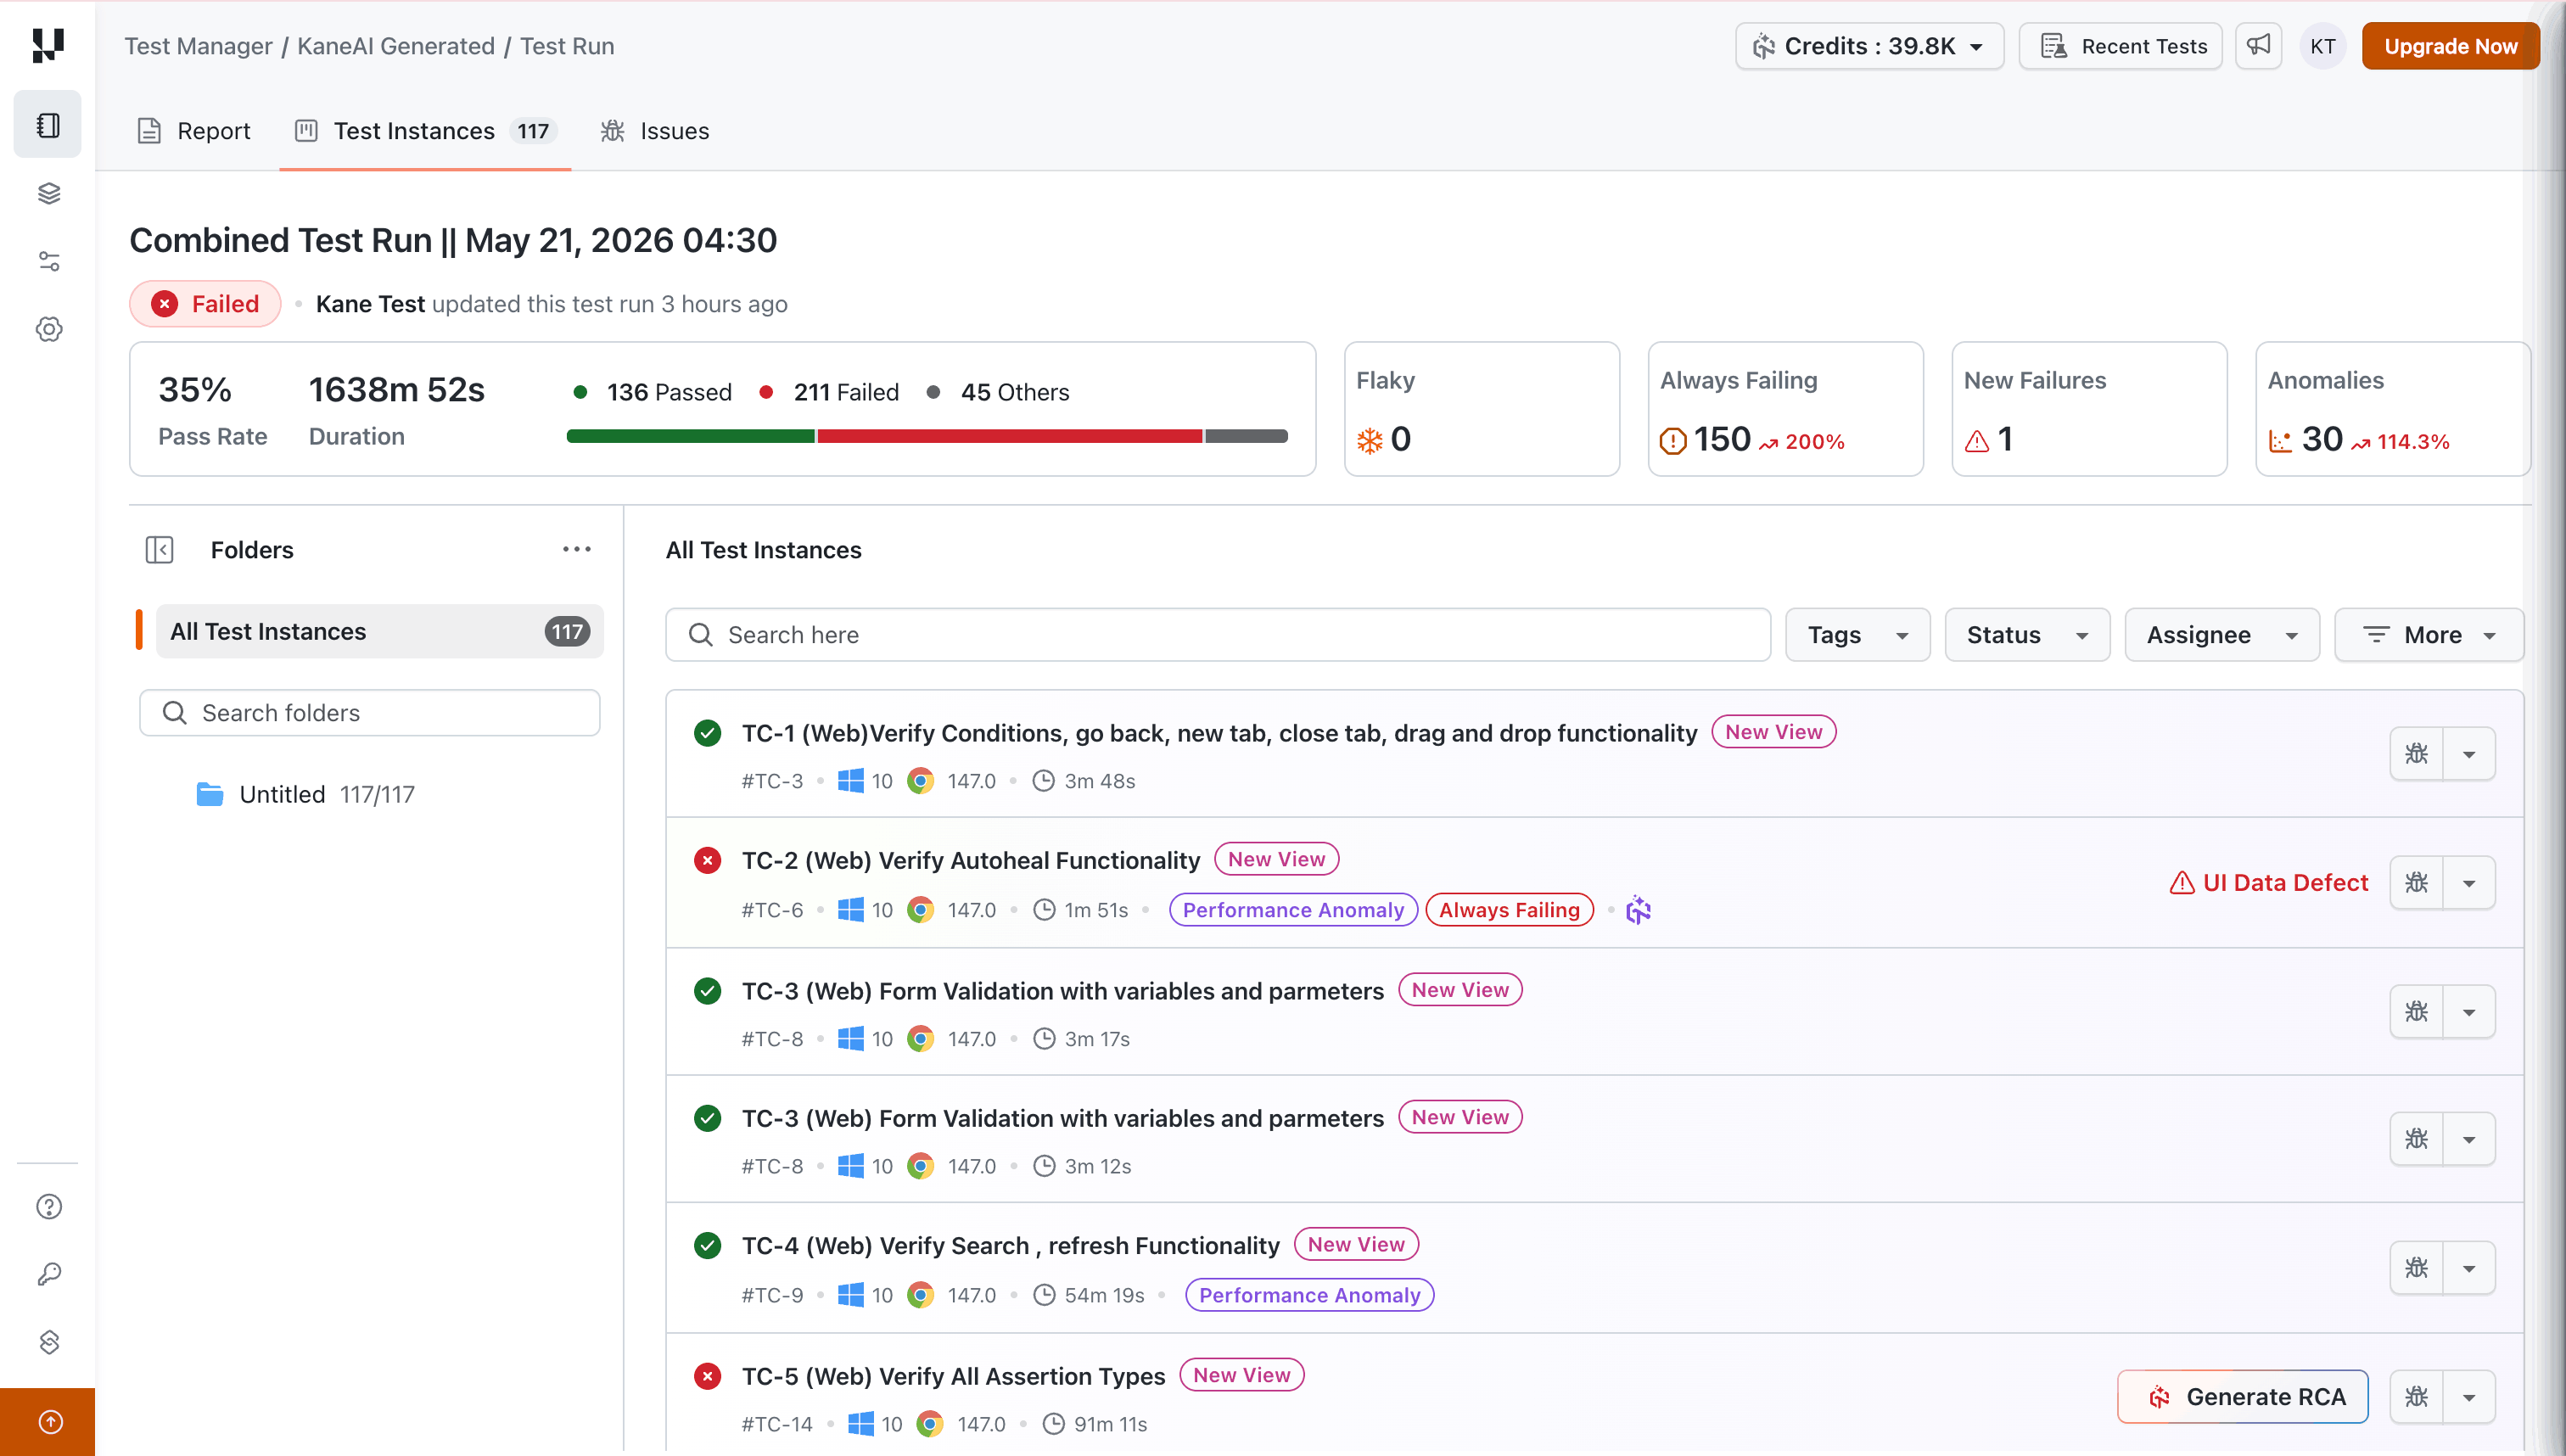Screen dimensions: 2566x1456
Task: Click the green passed segment of the results bar
Action: [x=690, y=436]
